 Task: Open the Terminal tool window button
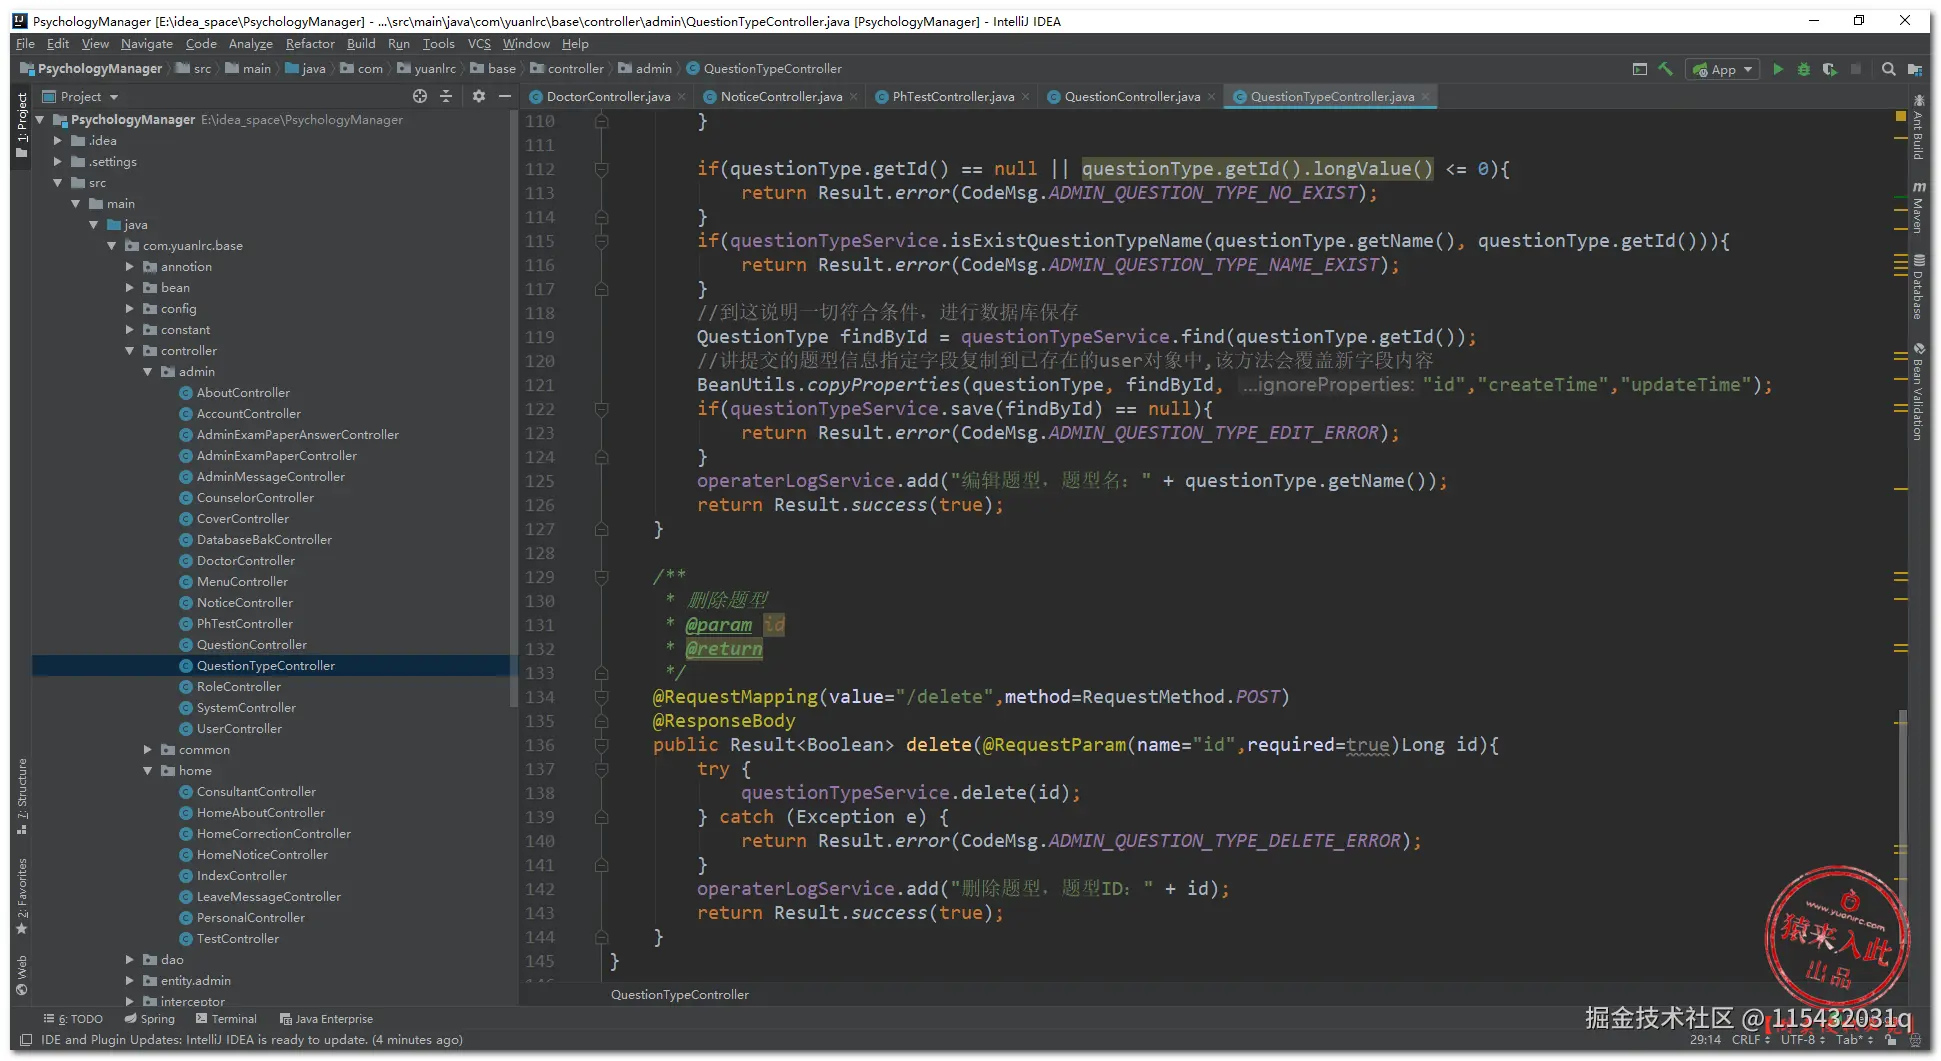227,1019
